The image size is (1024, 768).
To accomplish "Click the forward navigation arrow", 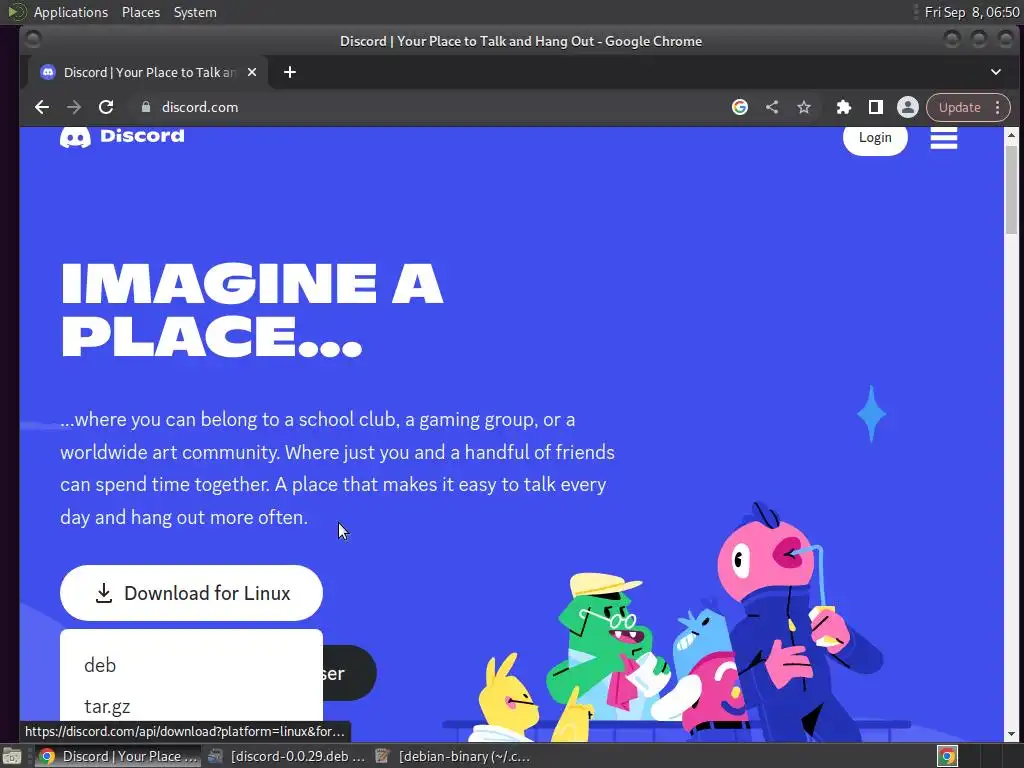I will pos(74,107).
